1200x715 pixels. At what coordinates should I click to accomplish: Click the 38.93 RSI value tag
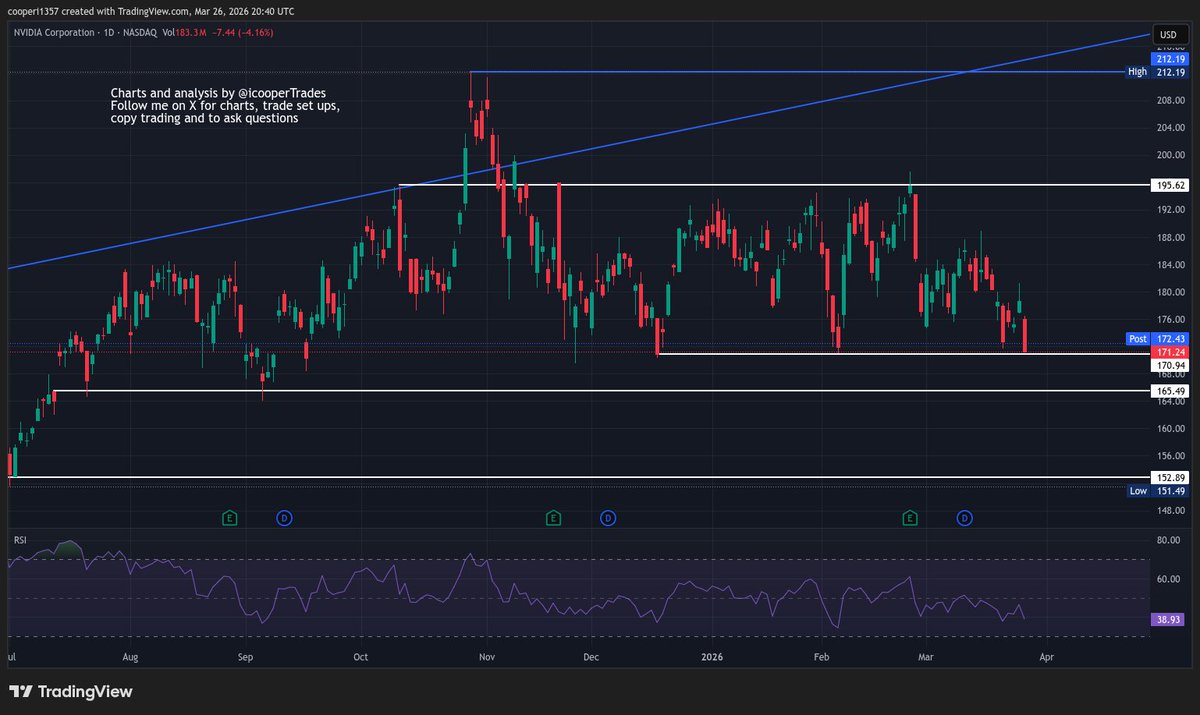[1169, 620]
